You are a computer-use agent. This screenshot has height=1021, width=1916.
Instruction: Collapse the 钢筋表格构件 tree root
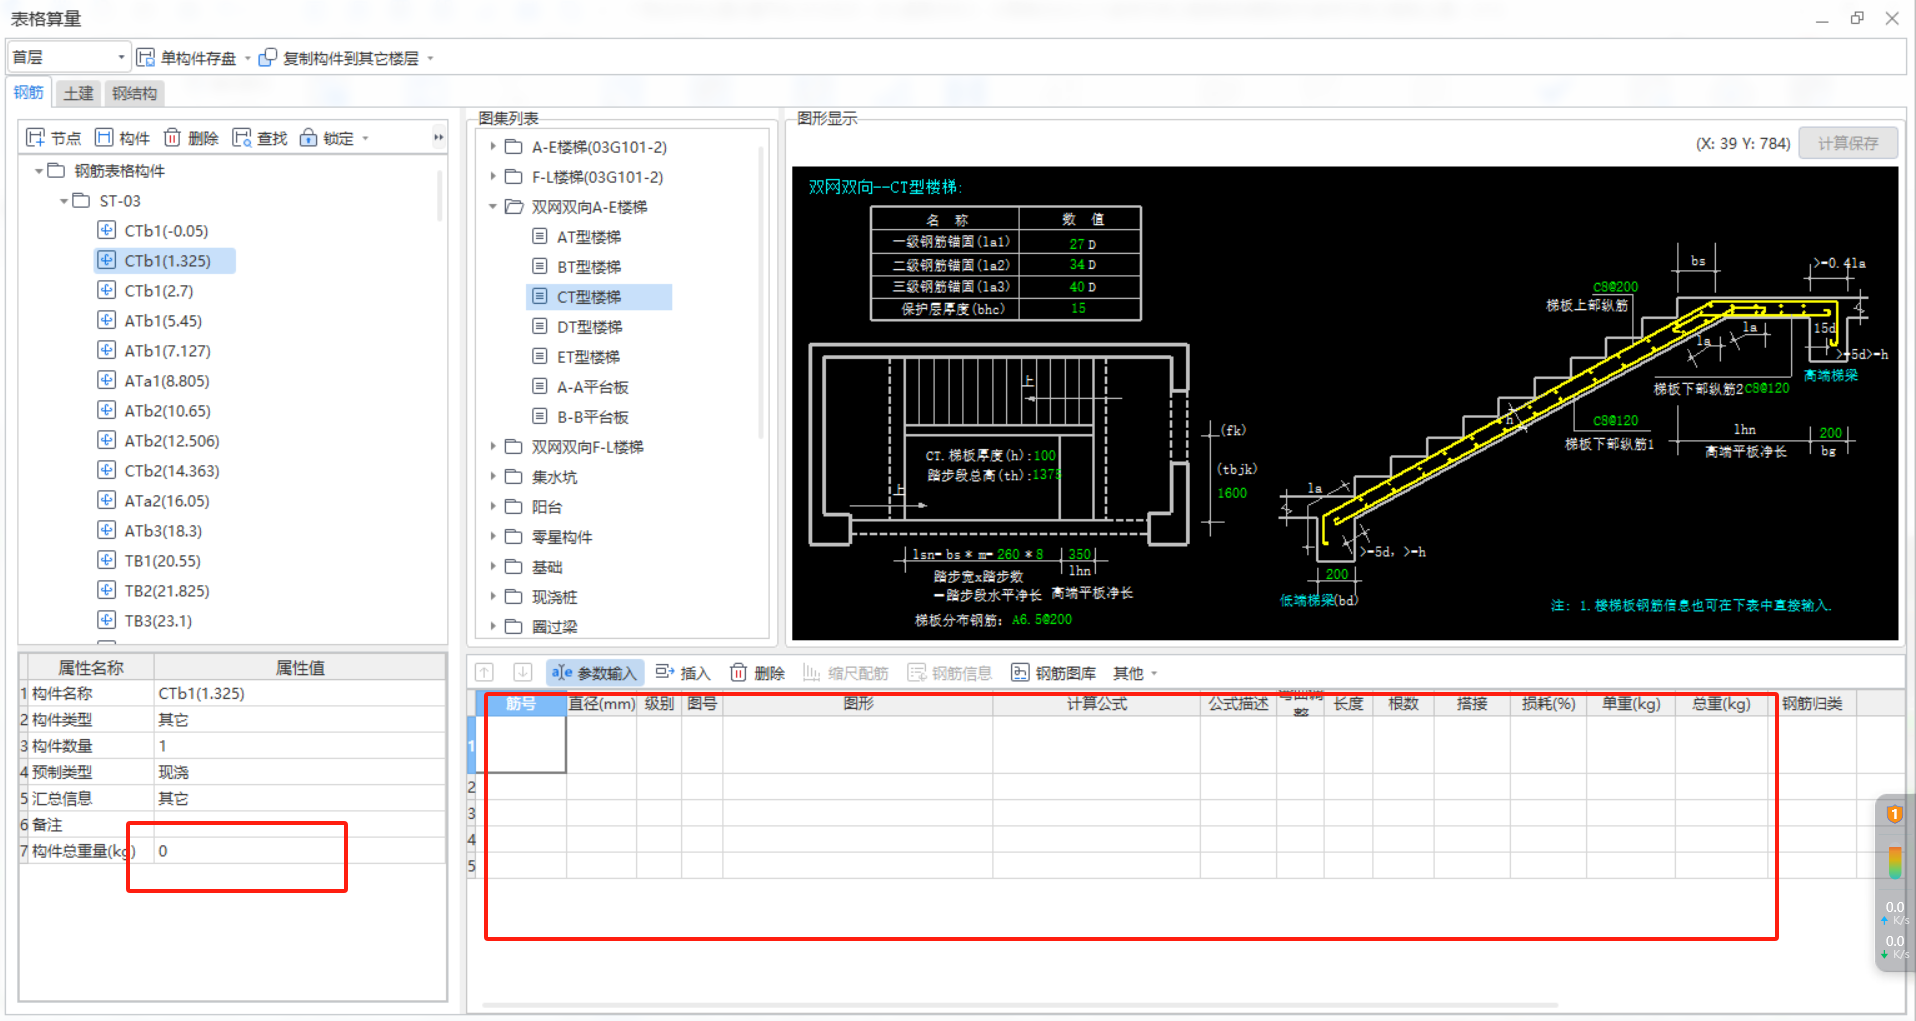(39, 171)
